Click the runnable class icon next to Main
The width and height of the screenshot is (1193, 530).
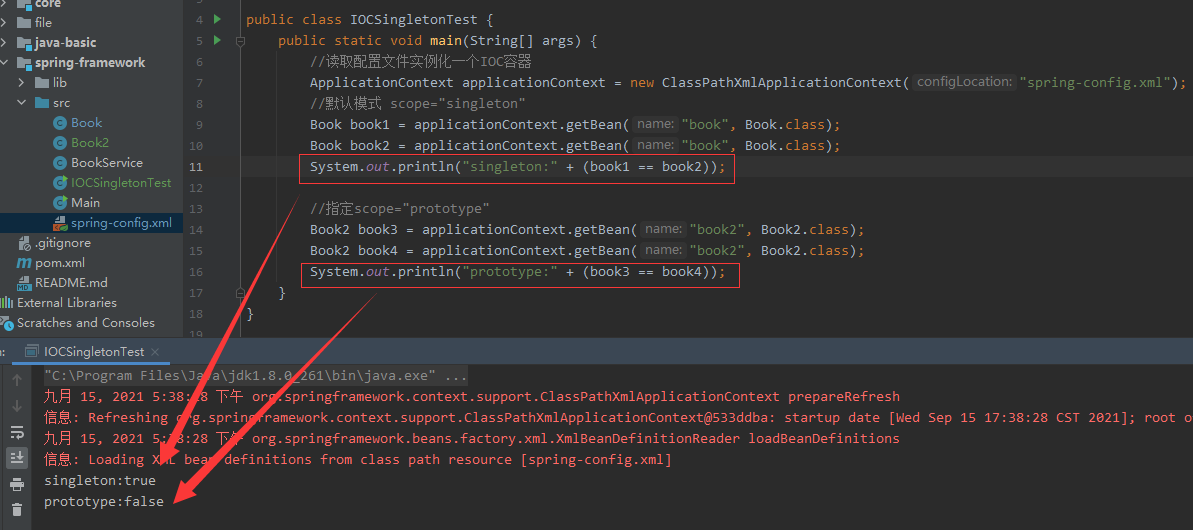60,202
